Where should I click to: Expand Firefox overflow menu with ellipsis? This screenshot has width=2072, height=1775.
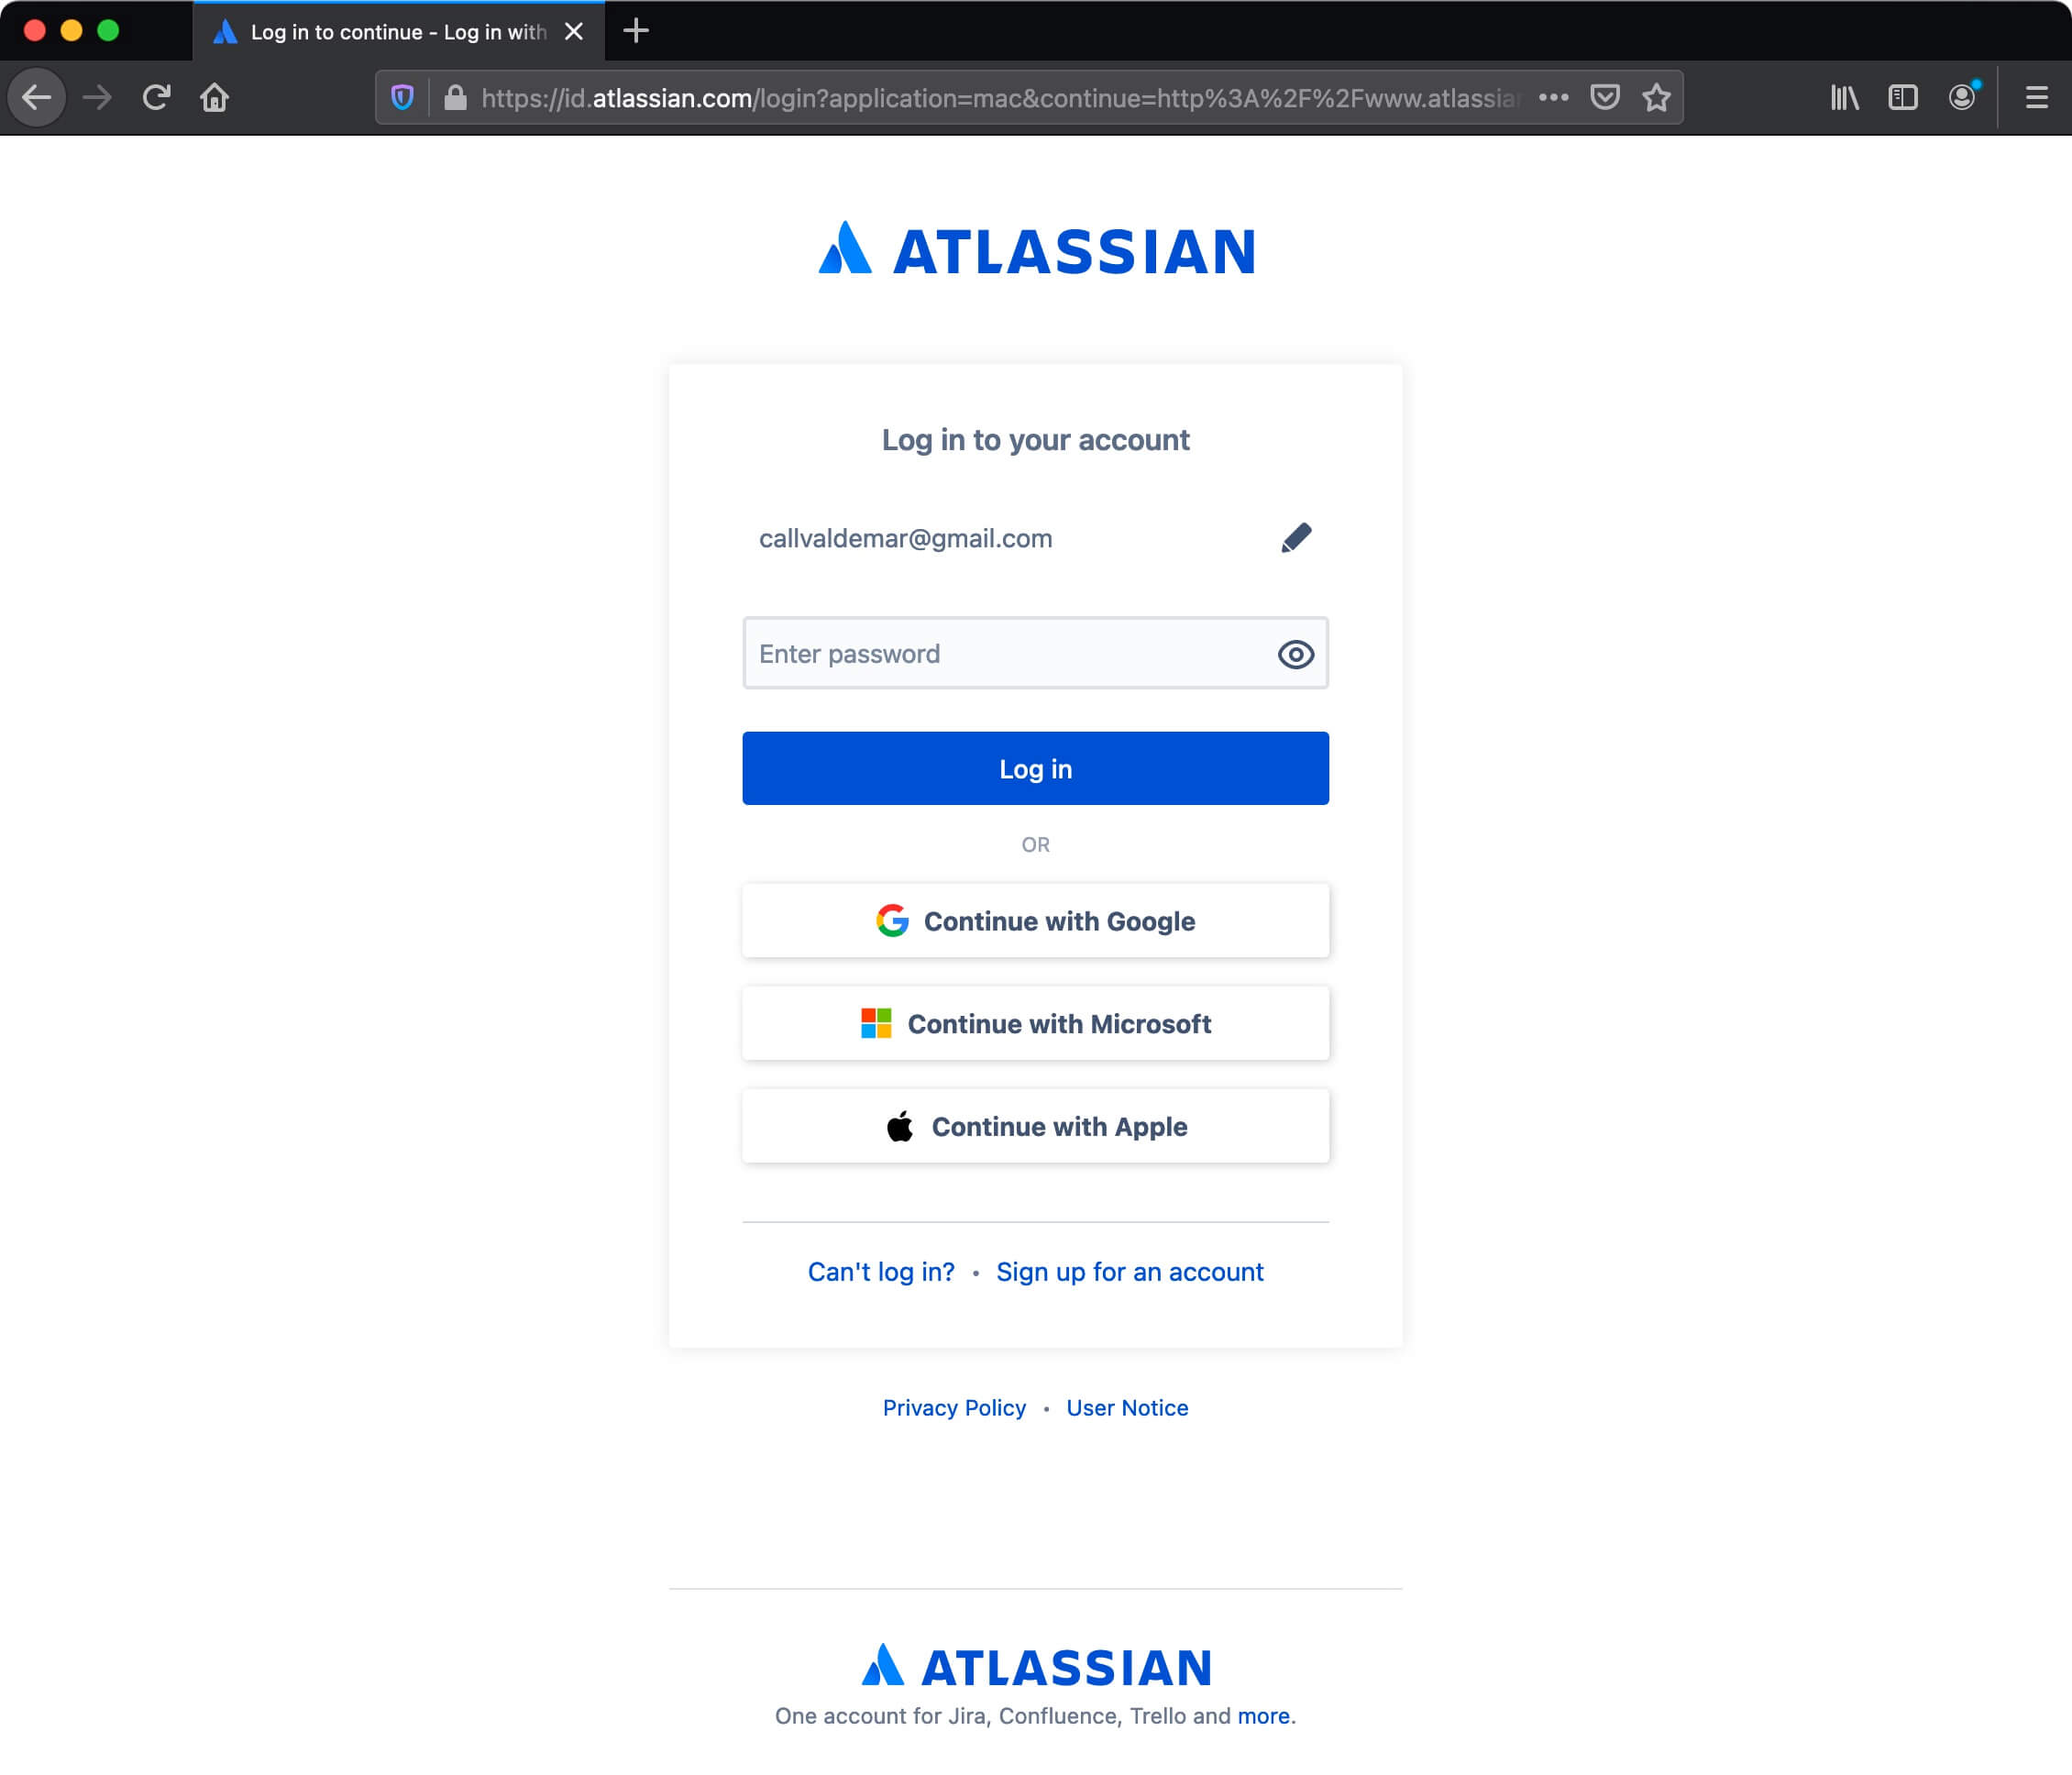[x=1551, y=97]
